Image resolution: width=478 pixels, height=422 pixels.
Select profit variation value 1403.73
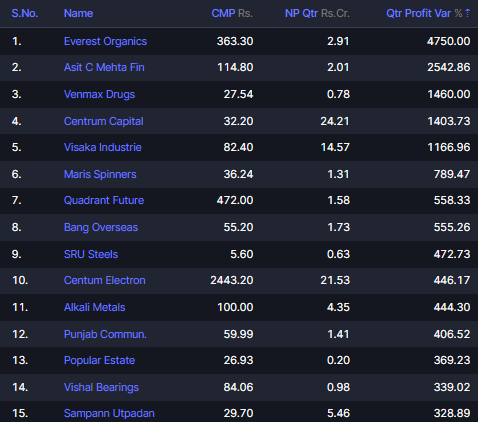coord(449,121)
